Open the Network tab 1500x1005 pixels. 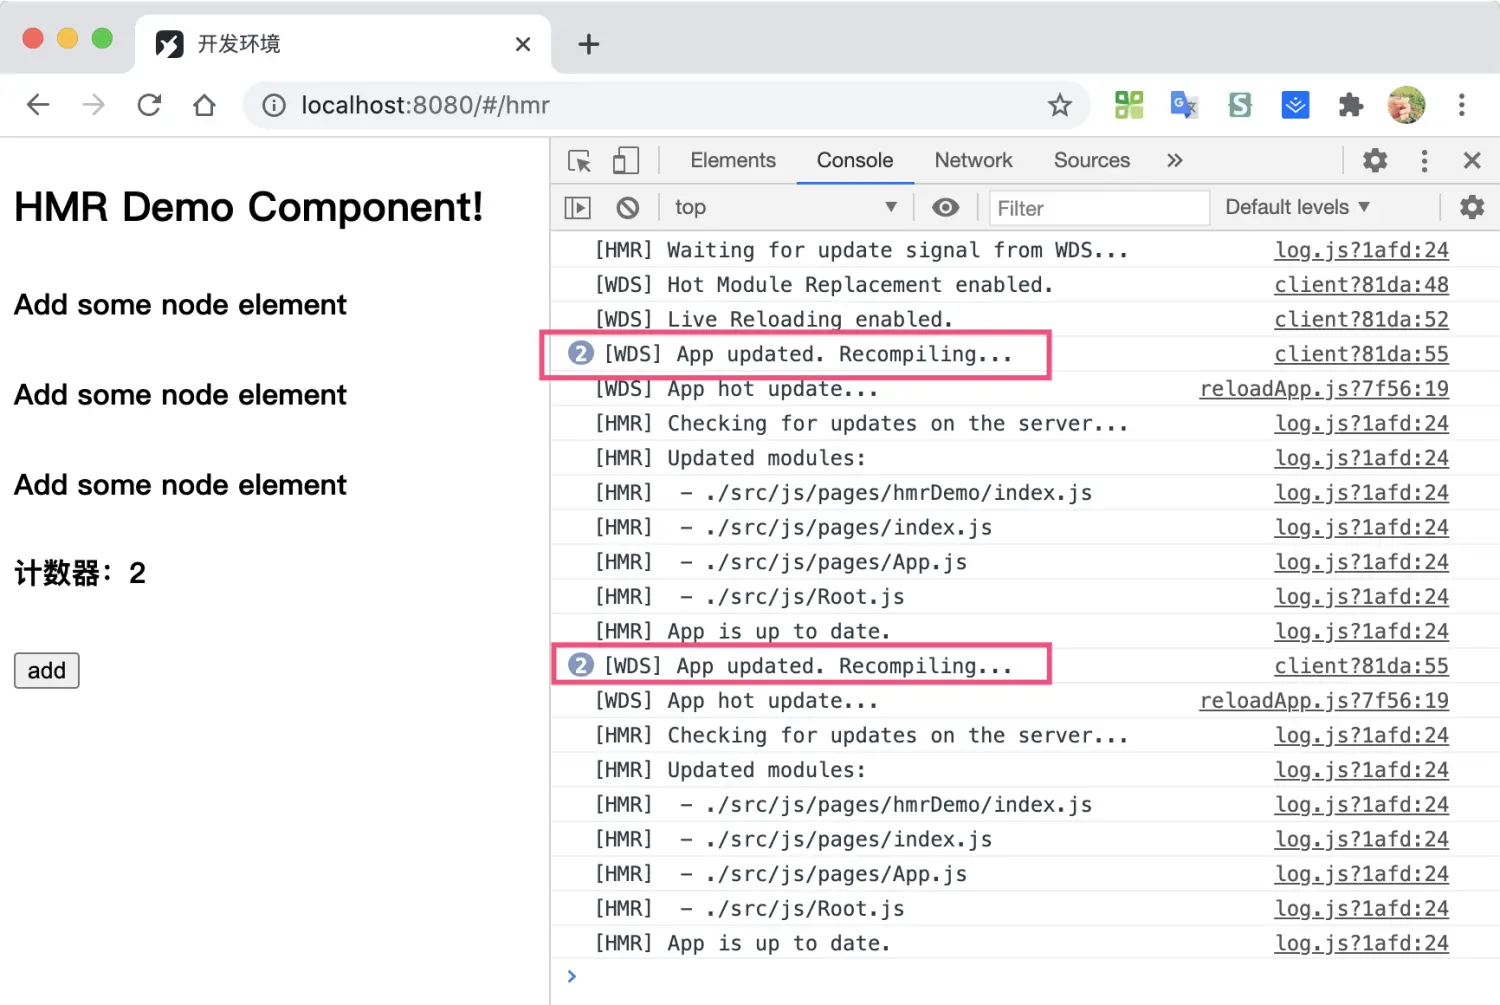pos(973,161)
